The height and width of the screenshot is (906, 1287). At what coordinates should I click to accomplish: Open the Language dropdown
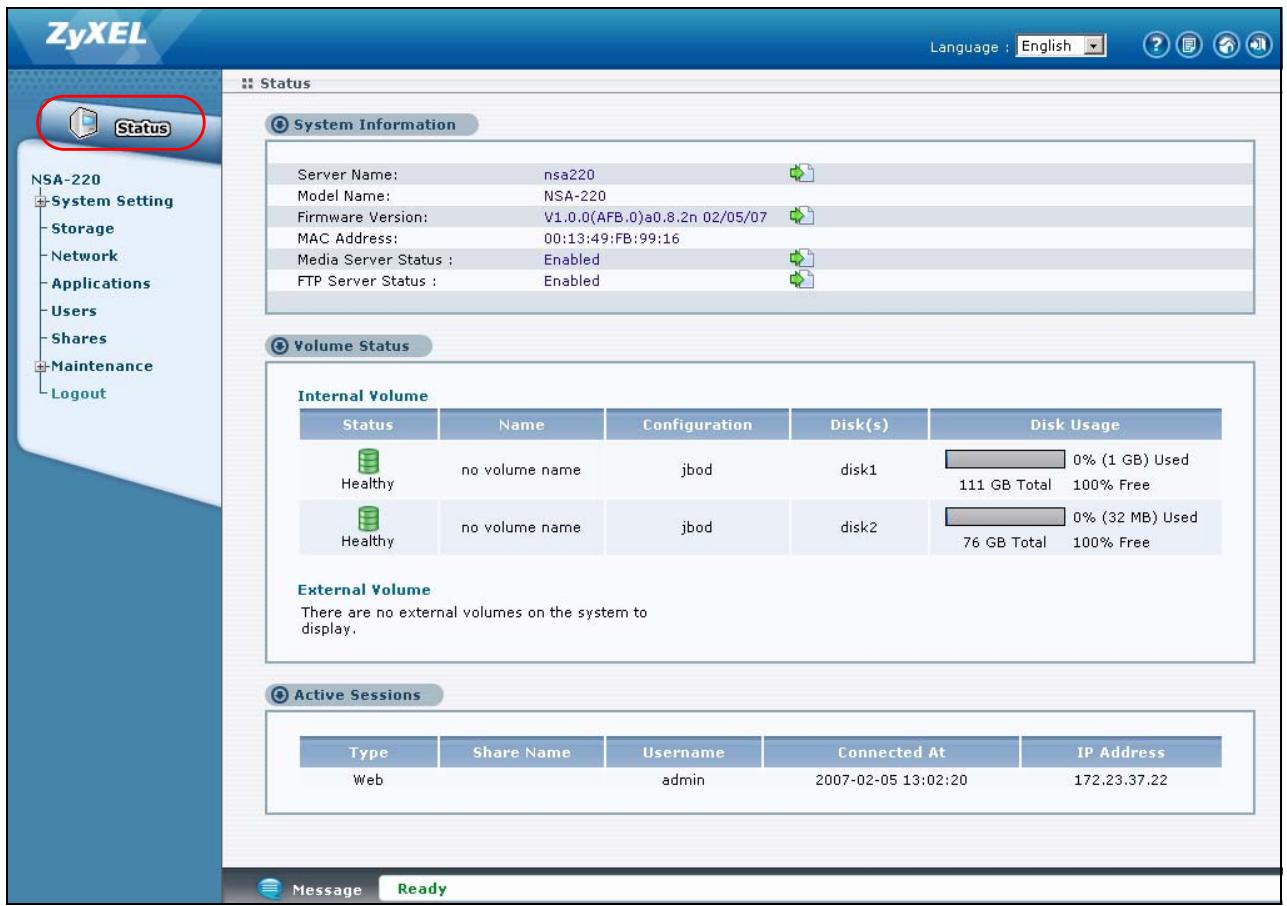[1059, 47]
